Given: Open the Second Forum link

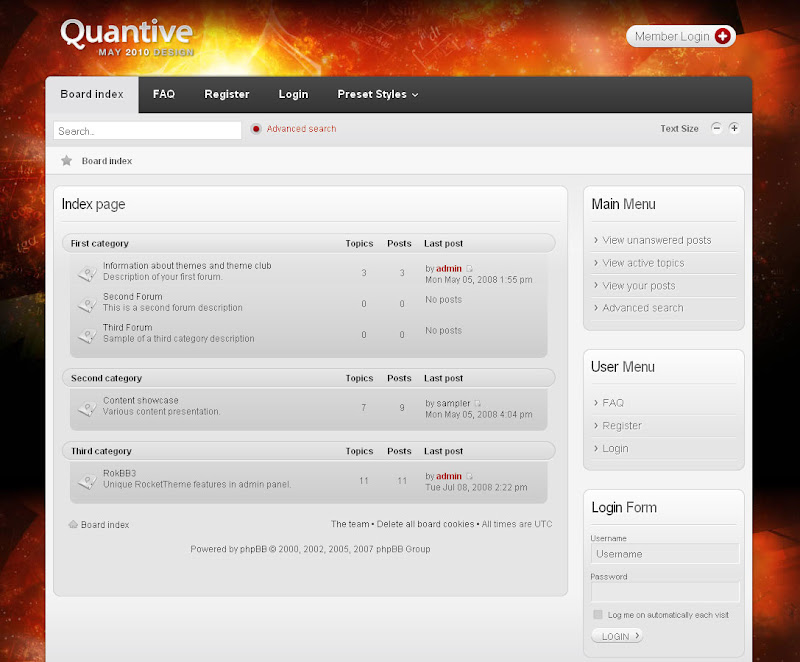Looking at the screenshot, I should pos(133,296).
